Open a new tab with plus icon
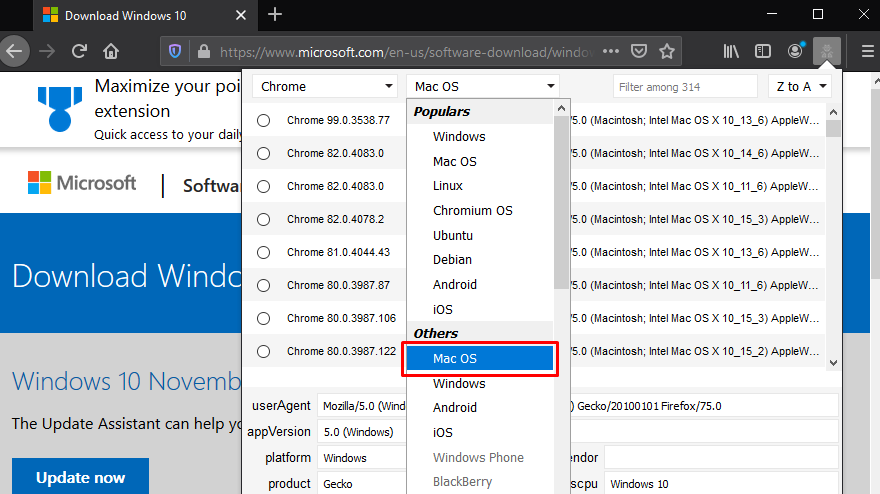Image resolution: width=880 pixels, height=494 pixels. tap(275, 15)
